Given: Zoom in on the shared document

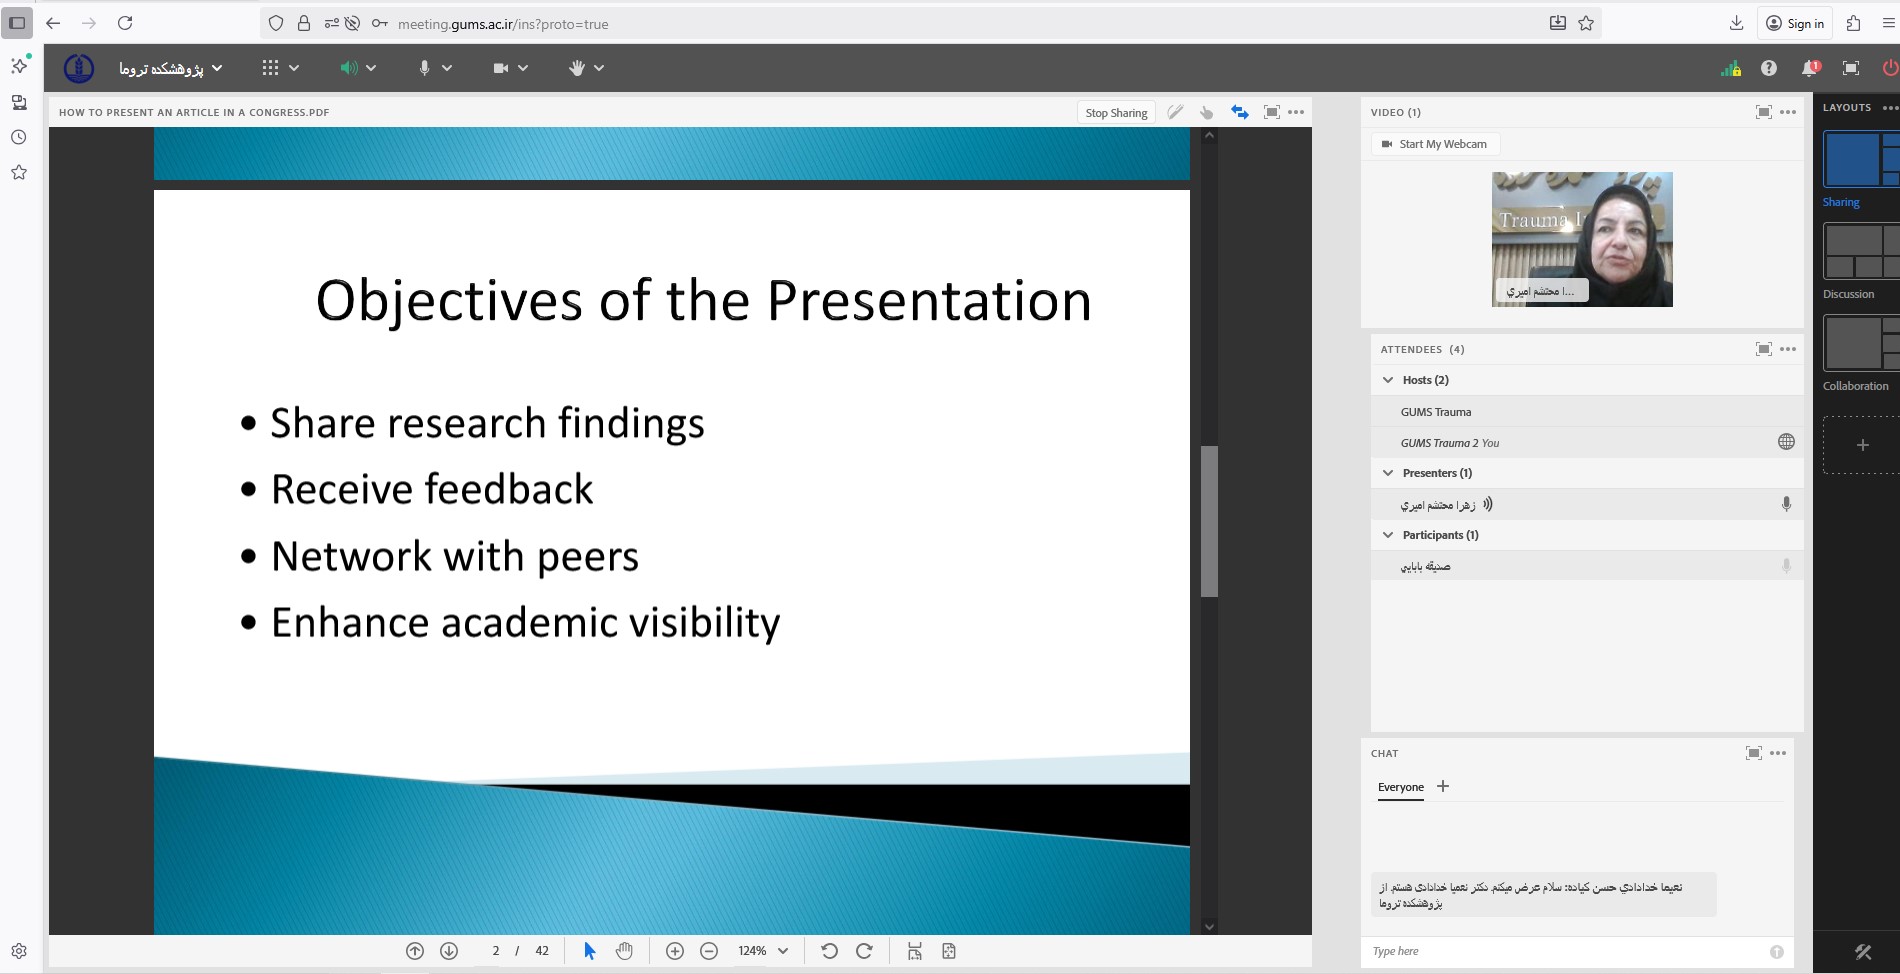Looking at the screenshot, I should pyautogui.click(x=675, y=951).
